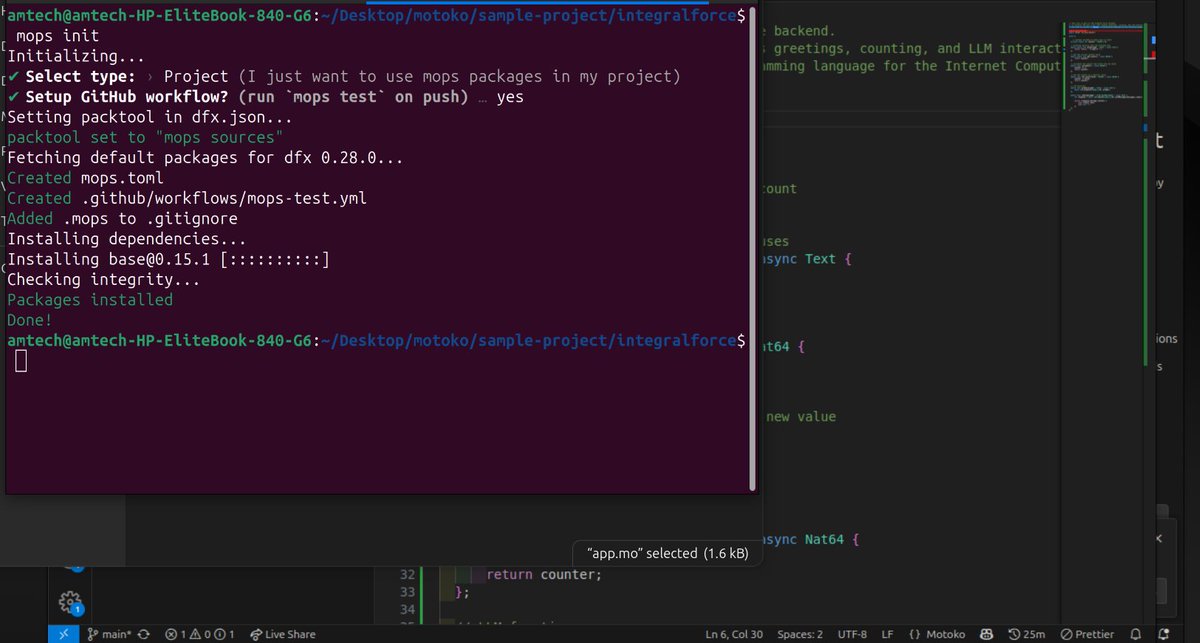The image size is (1200, 643).
Task: Click the 'Select type:' prompt line
Action: coord(344,77)
